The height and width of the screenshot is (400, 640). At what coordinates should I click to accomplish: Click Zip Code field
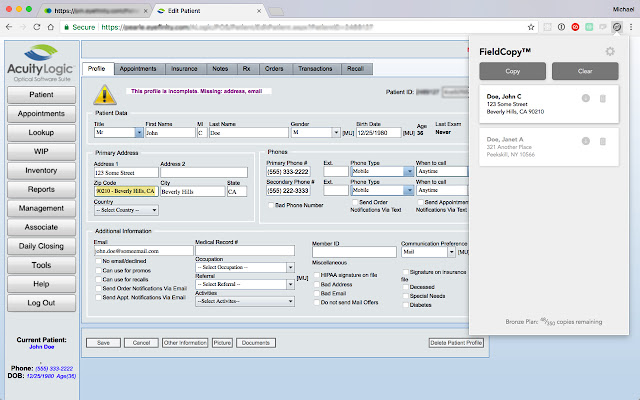126,191
